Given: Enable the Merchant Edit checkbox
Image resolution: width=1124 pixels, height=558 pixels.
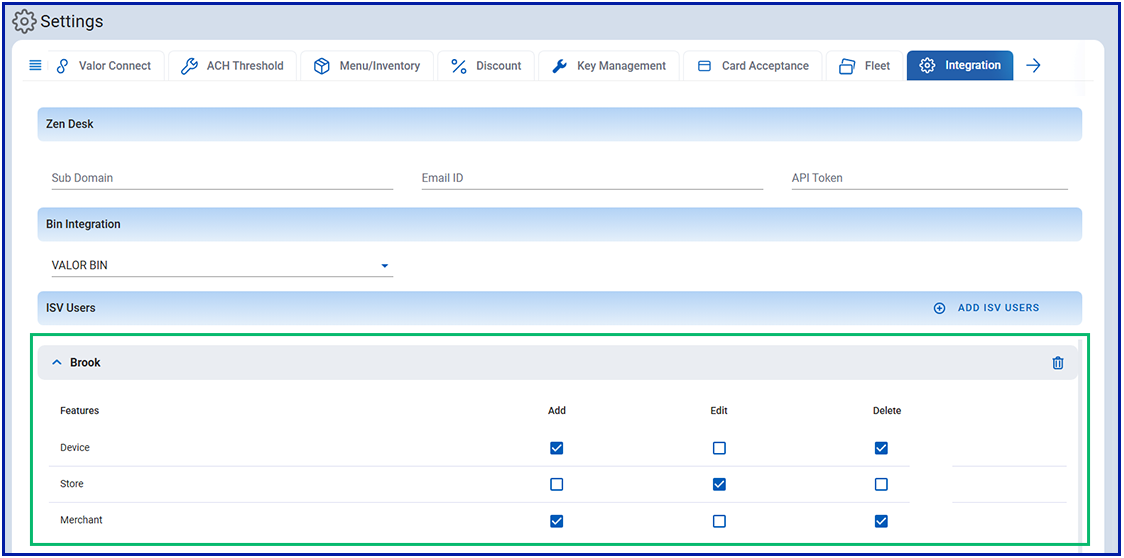Looking at the screenshot, I should point(719,521).
